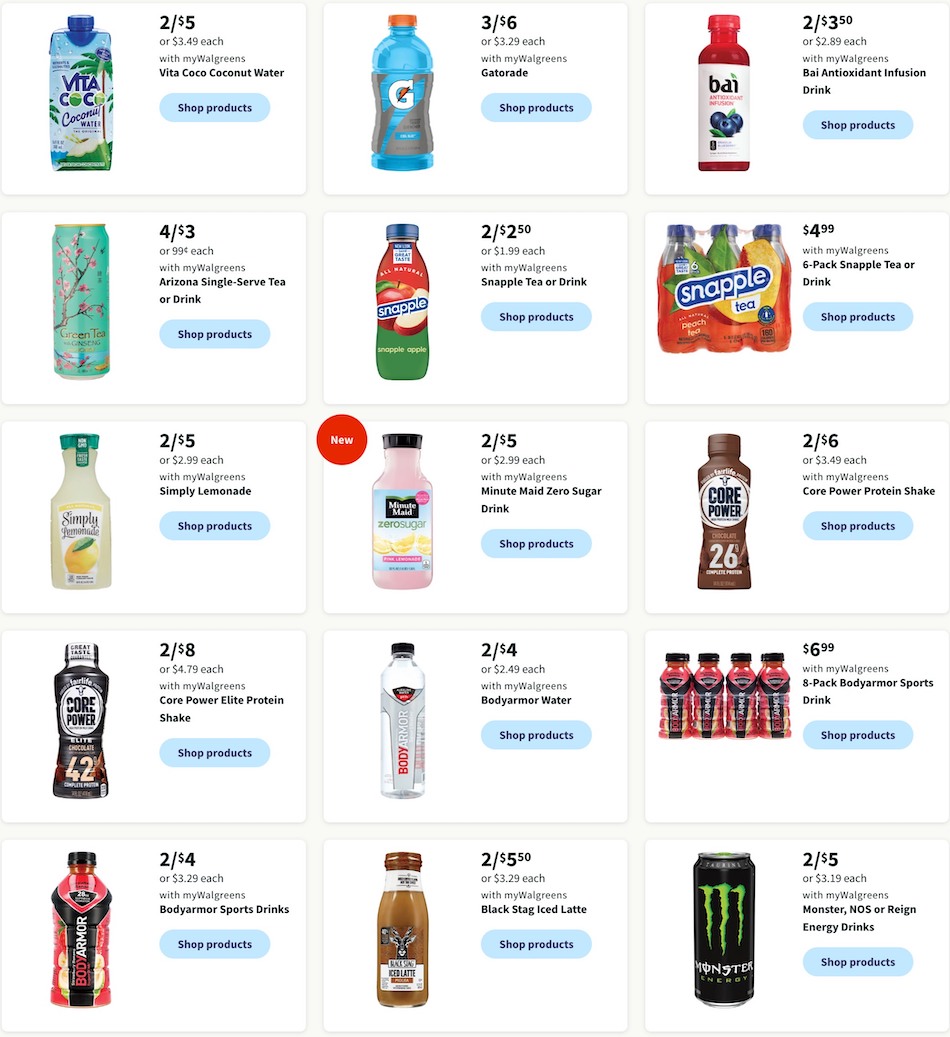This screenshot has height=1037, width=950.
Task: Select the Monster Energy can image
Action: click(725, 930)
